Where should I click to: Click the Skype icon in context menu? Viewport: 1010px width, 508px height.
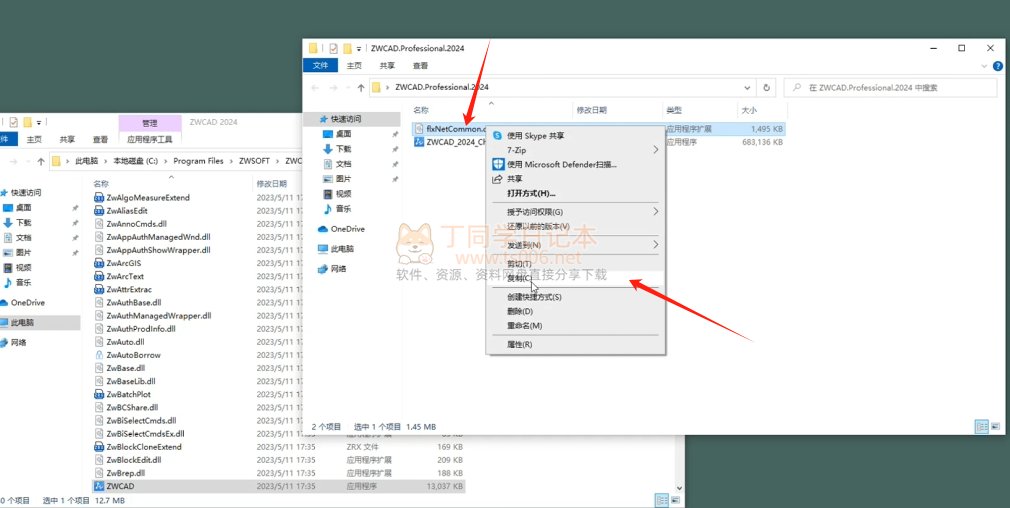(497, 136)
